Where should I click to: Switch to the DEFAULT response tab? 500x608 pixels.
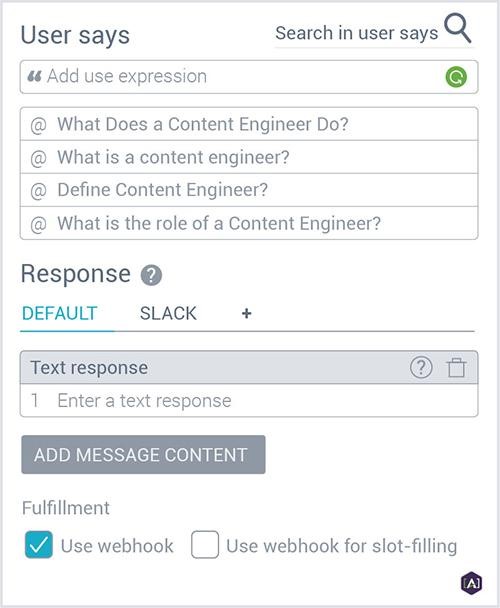click(59, 313)
